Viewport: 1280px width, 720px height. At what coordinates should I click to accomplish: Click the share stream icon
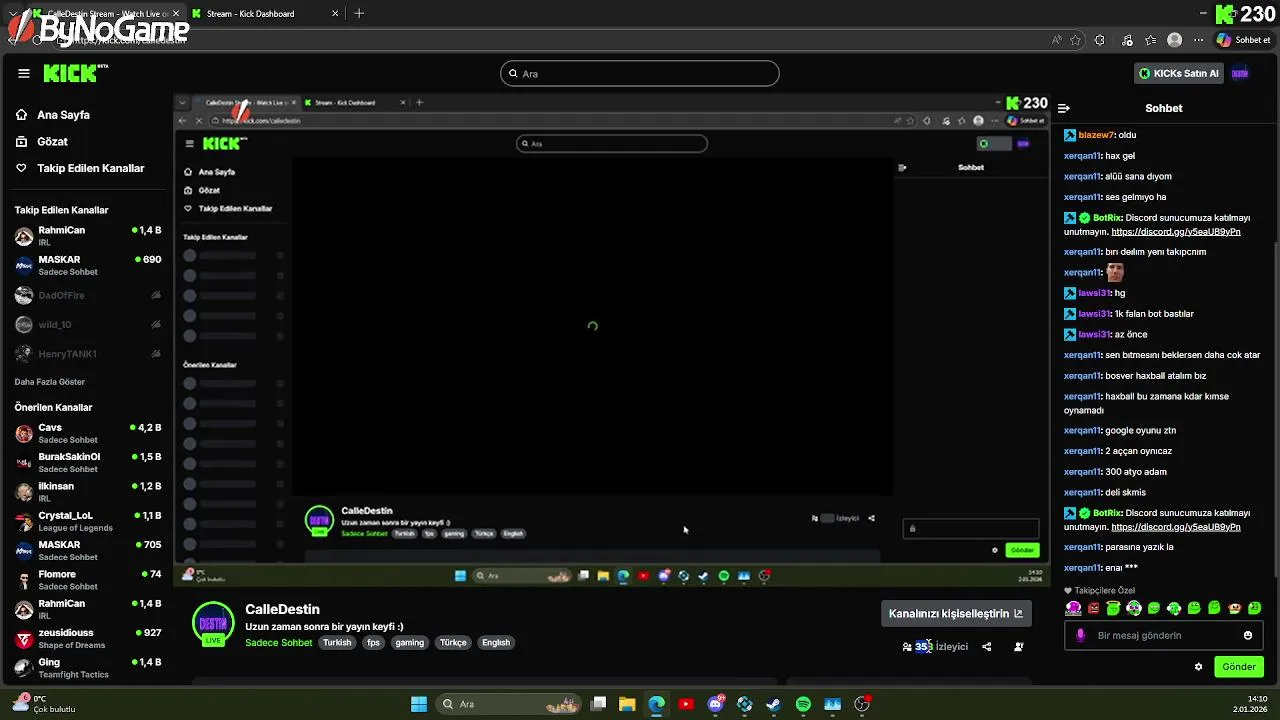coord(987,647)
